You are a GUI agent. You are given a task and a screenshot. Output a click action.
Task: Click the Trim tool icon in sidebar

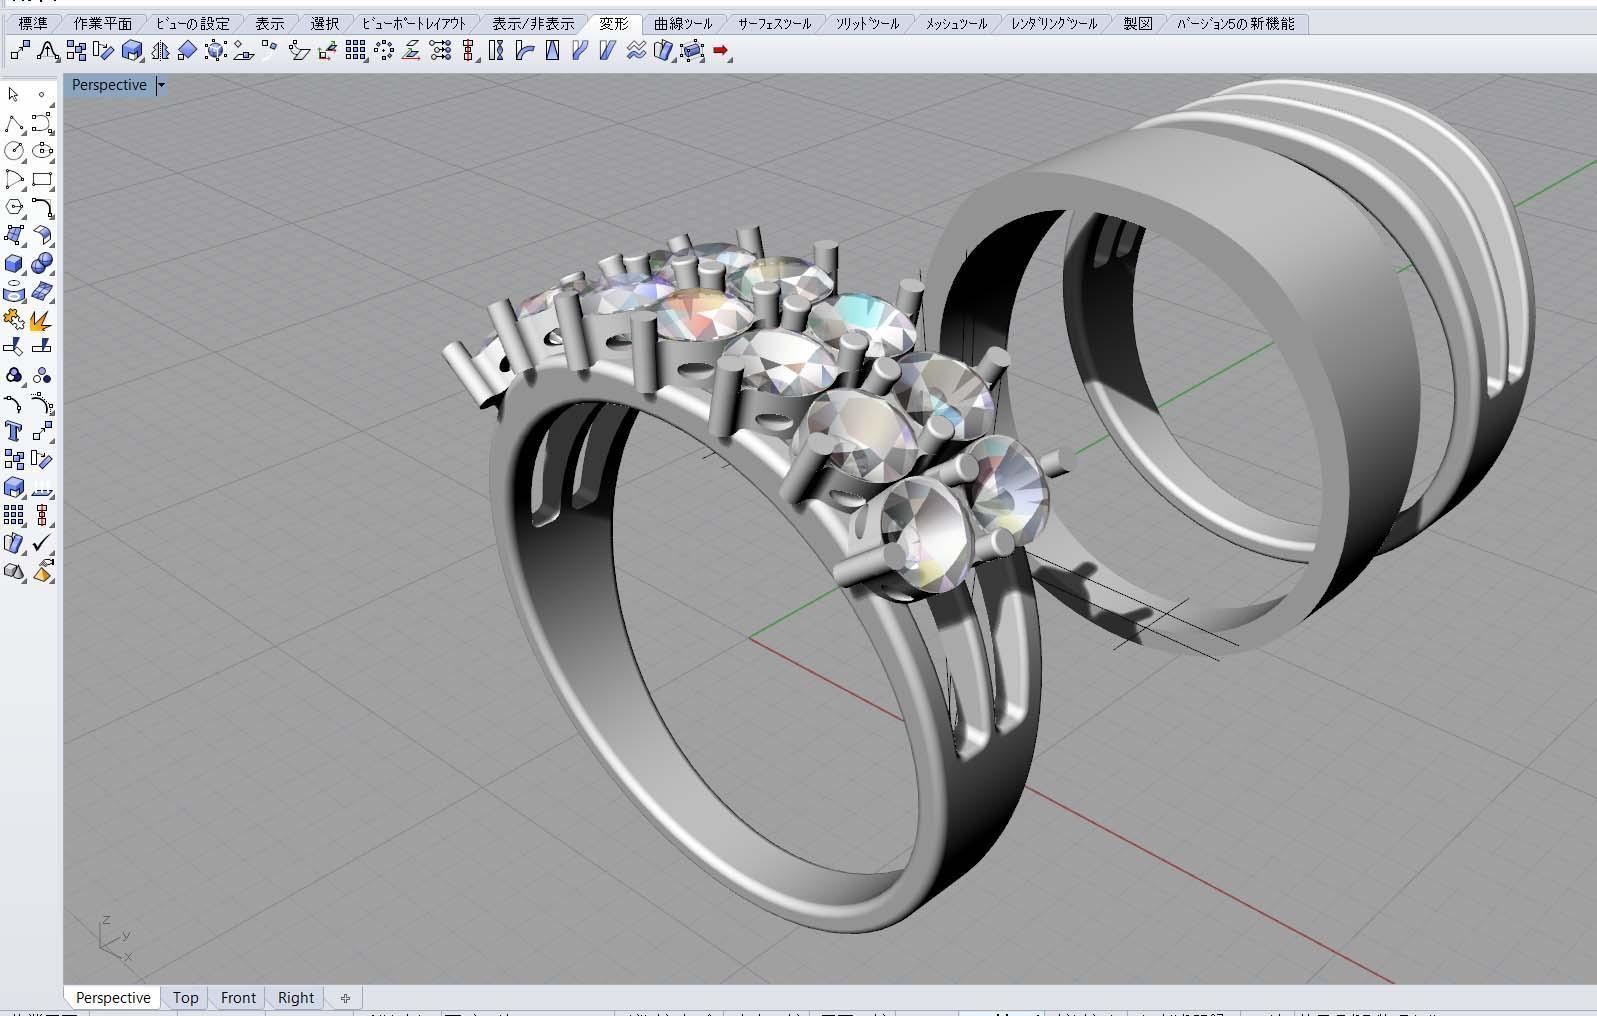tap(14, 347)
